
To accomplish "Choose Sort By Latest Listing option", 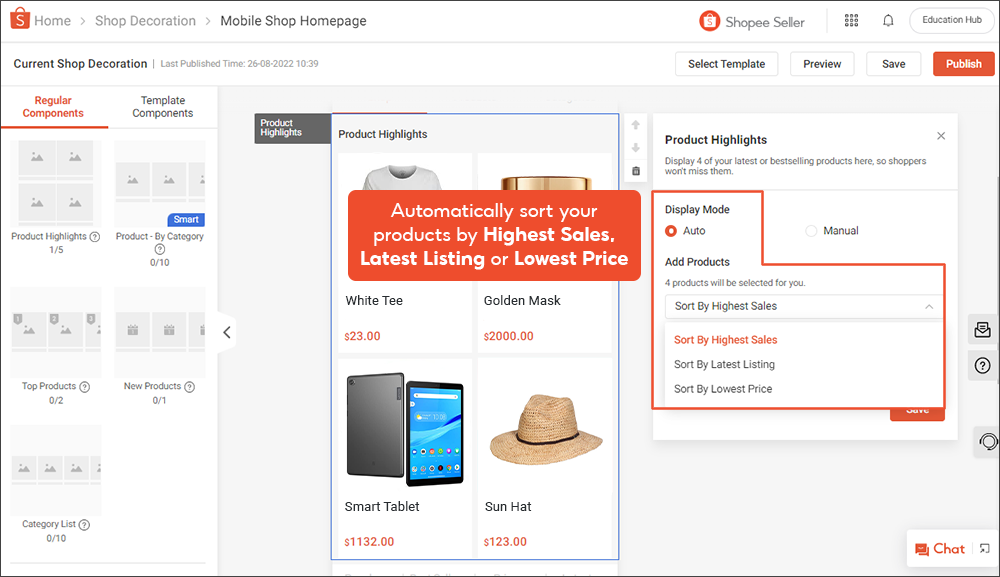I will (724, 365).
